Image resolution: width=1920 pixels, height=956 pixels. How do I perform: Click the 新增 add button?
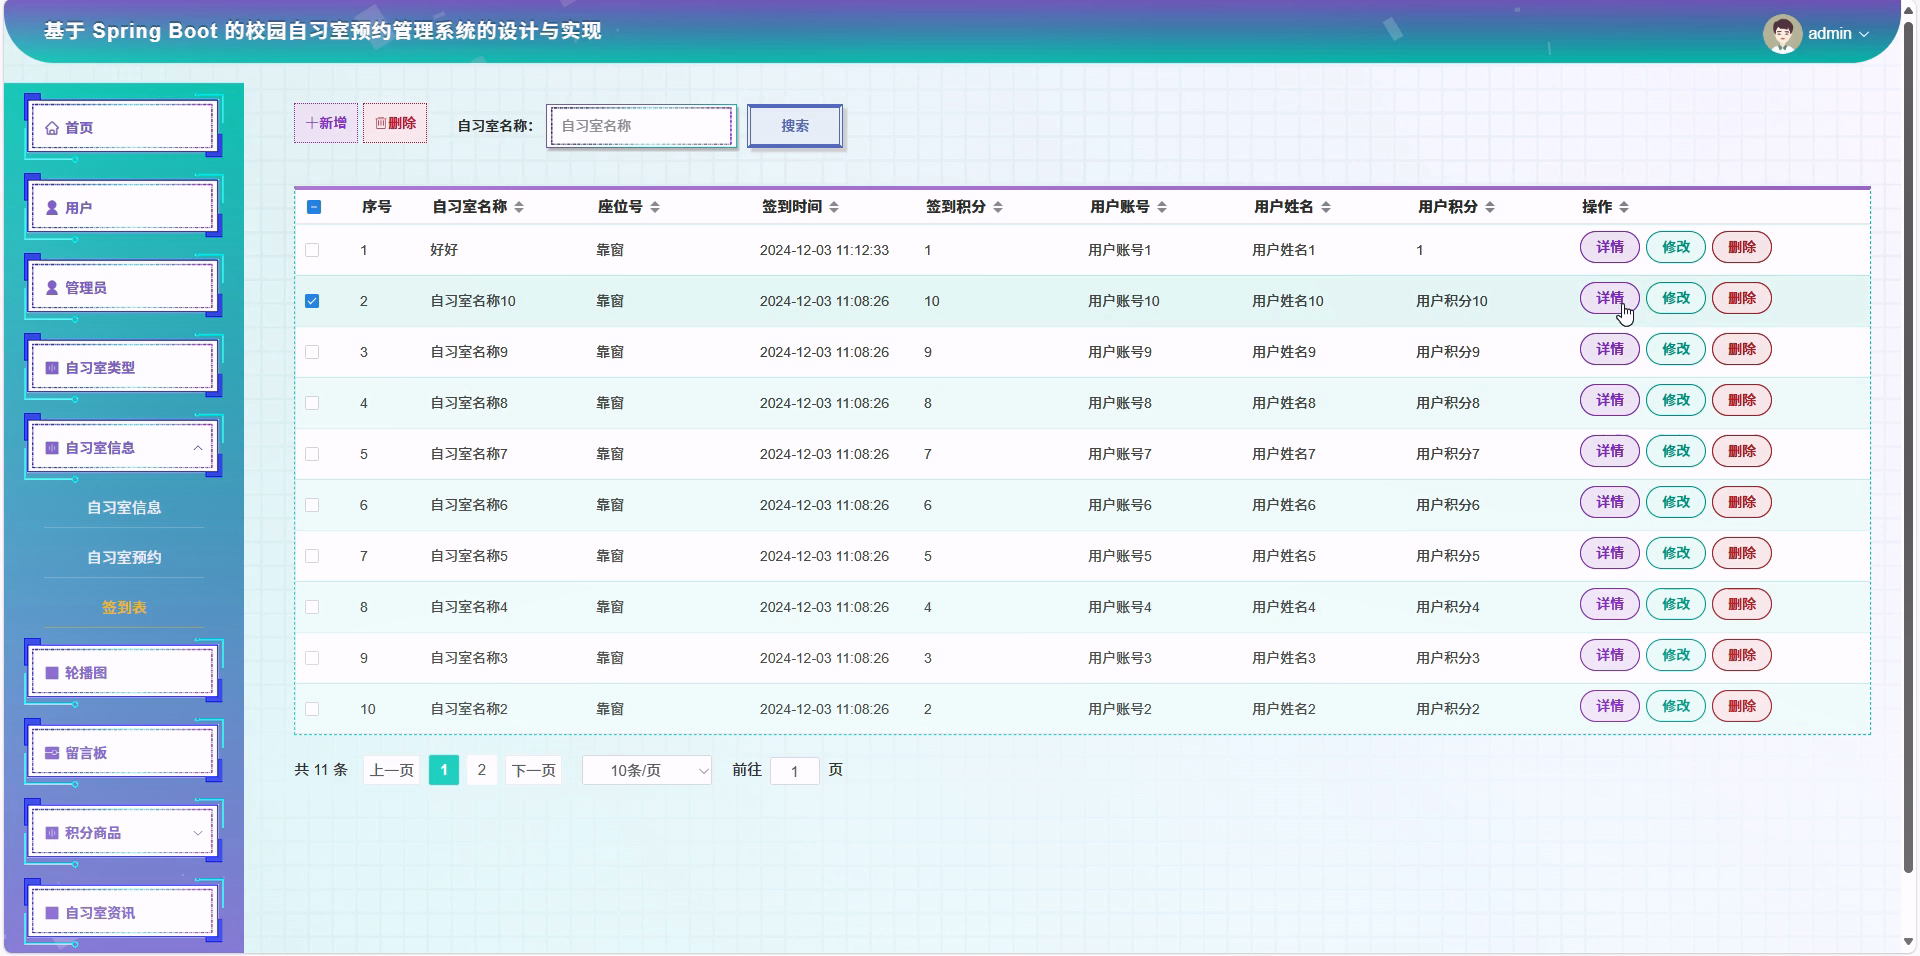point(326,123)
